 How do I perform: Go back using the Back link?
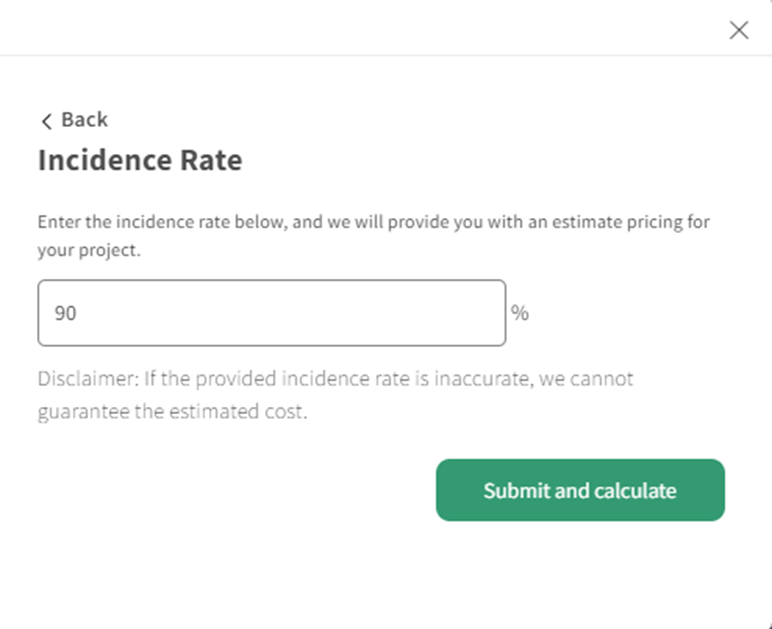coord(74,120)
